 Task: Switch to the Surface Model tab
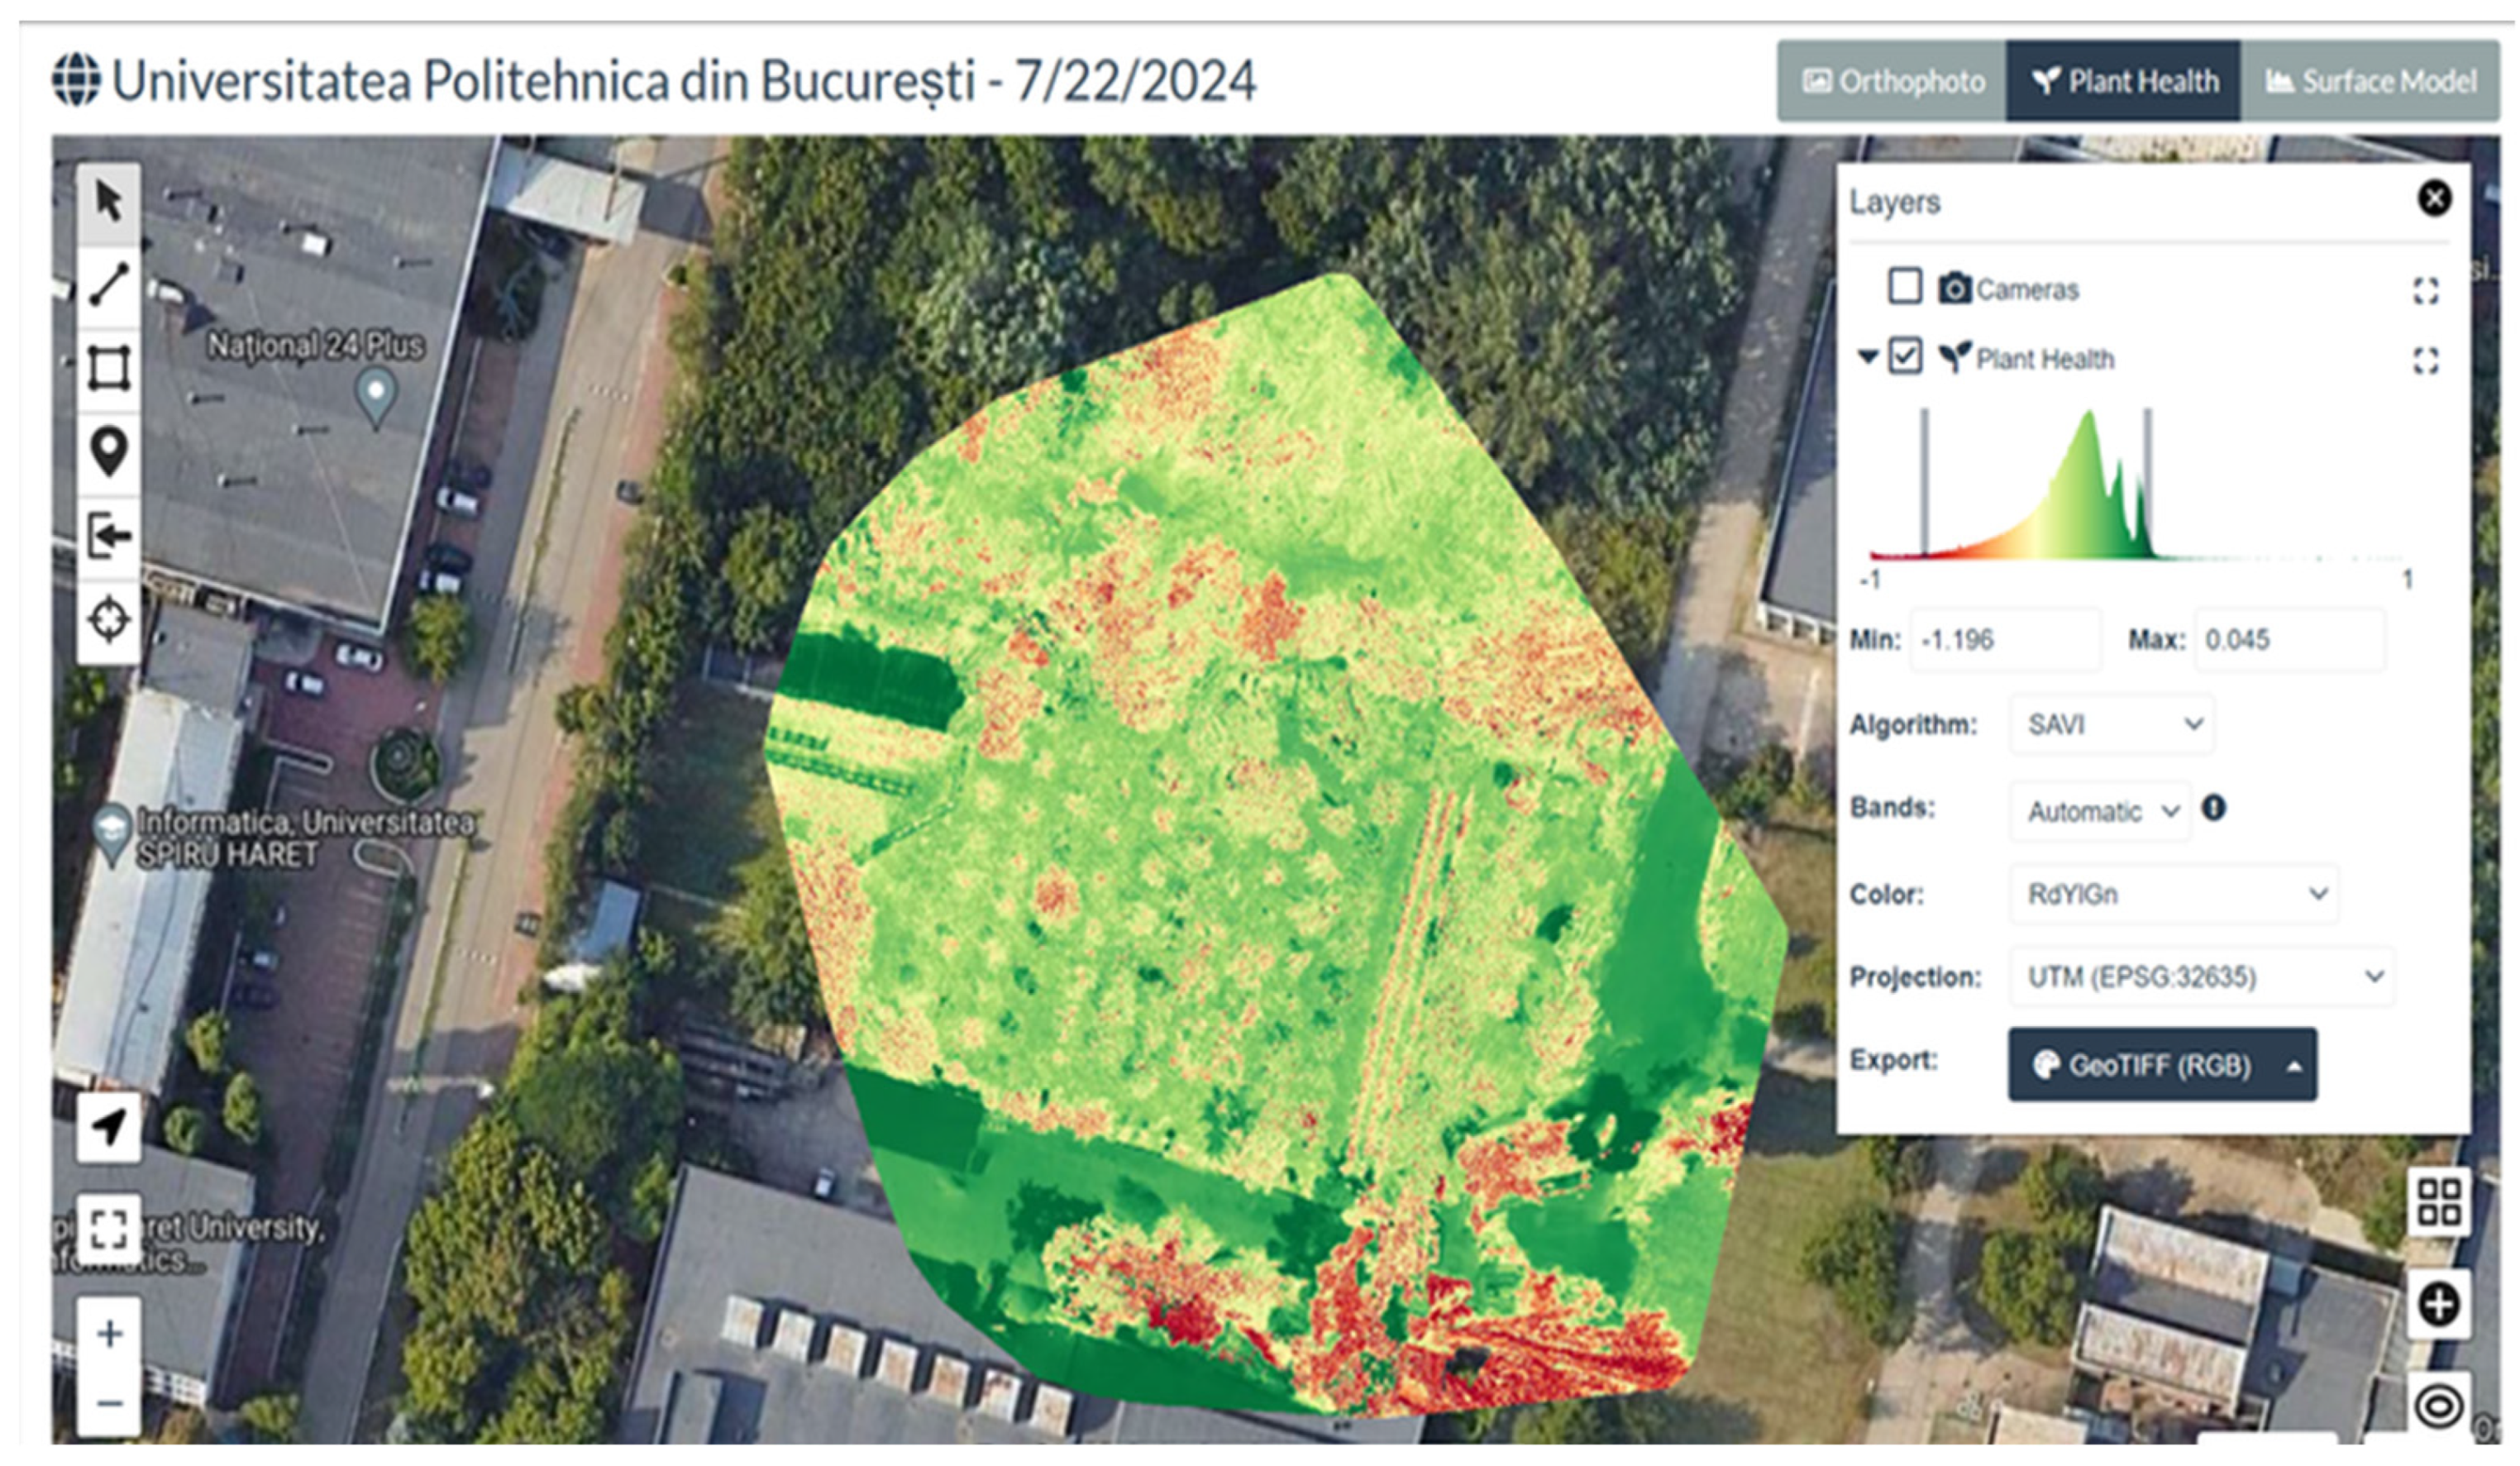pyautogui.click(x=2370, y=82)
